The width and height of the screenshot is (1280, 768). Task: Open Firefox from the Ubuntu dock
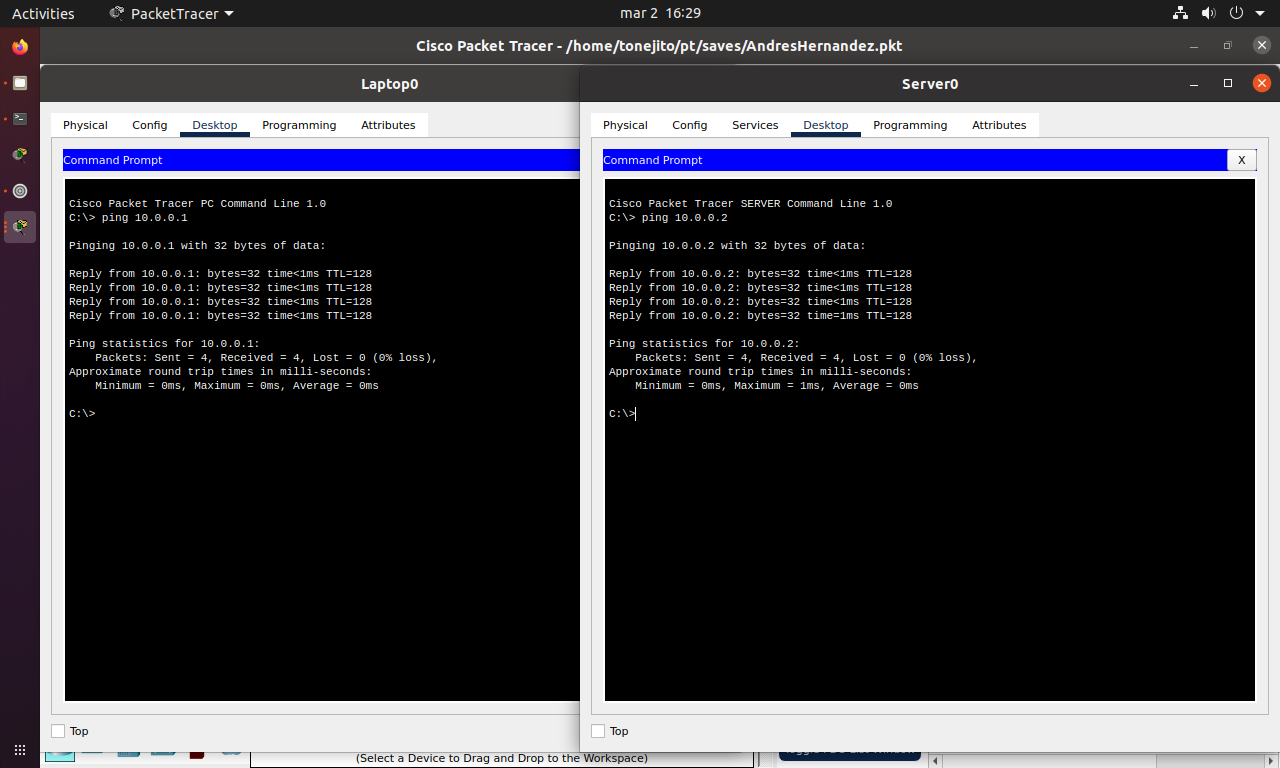tap(20, 47)
